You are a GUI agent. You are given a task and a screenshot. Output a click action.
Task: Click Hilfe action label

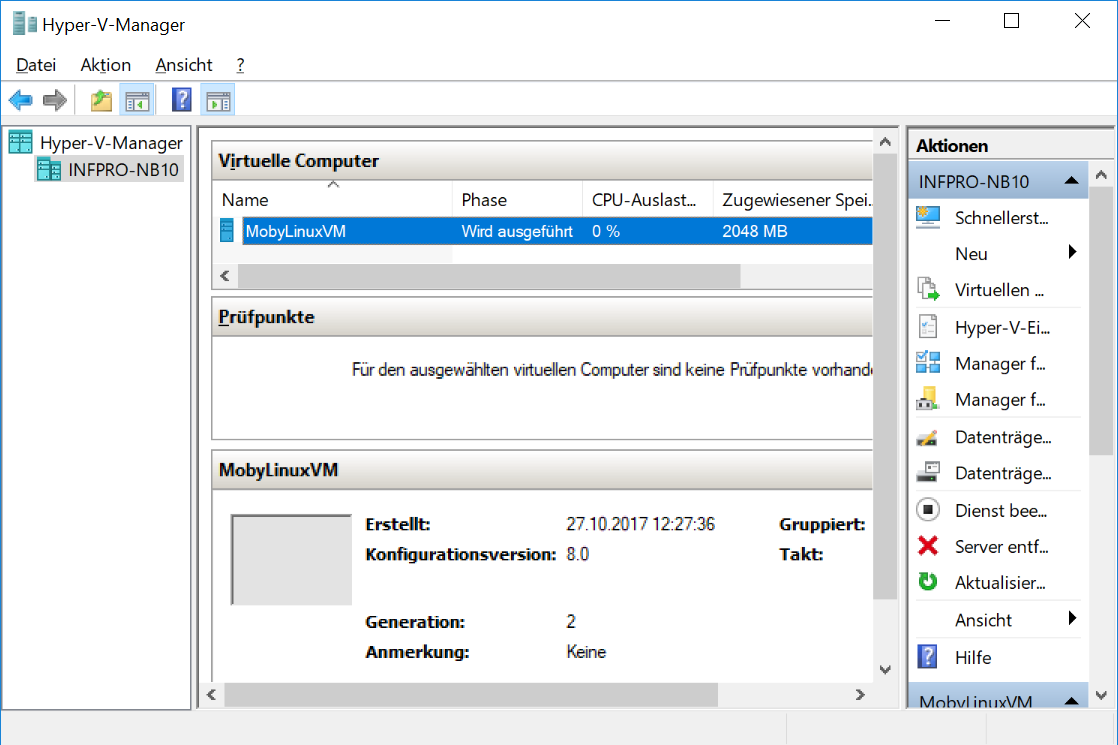pos(973,657)
